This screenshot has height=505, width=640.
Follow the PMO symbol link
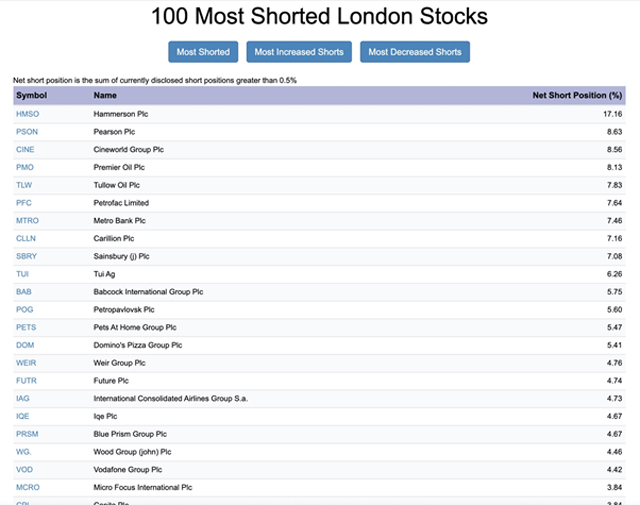click(25, 167)
